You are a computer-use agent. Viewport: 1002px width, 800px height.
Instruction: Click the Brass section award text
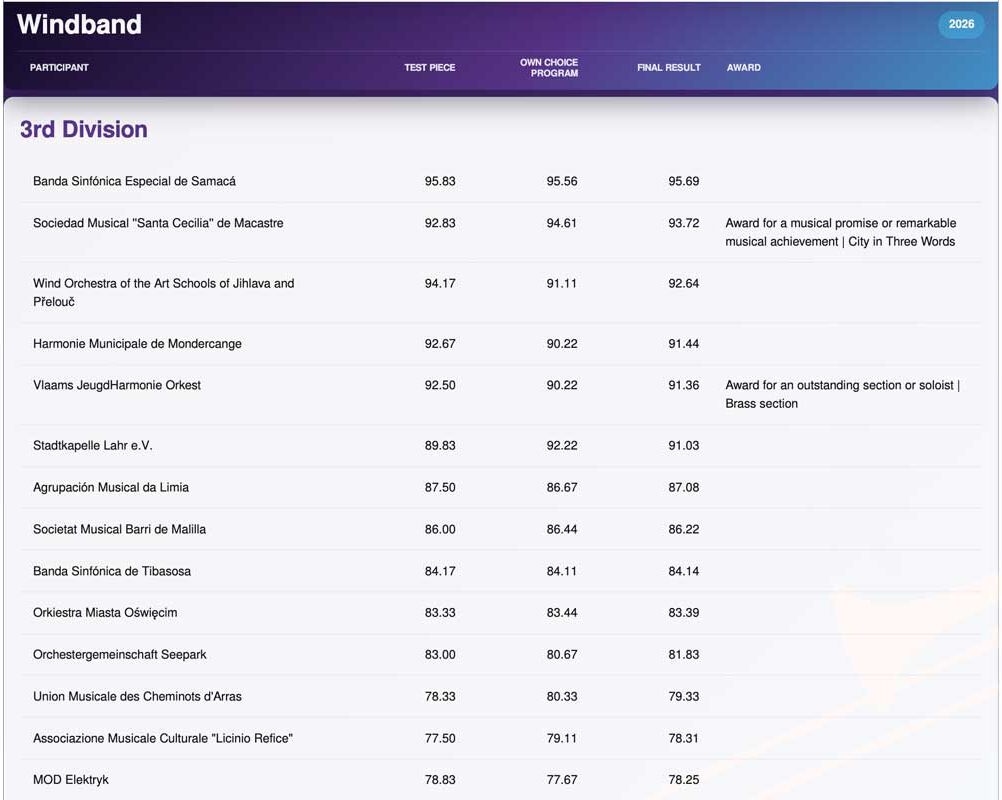coord(761,404)
